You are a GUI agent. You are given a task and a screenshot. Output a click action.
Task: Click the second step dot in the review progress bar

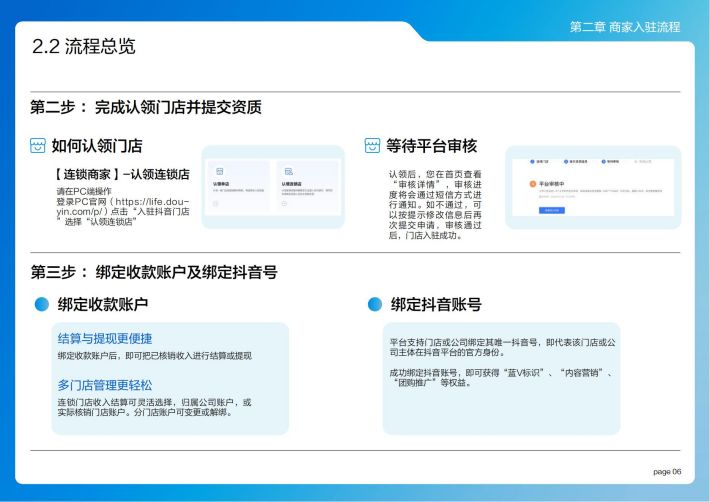point(566,162)
